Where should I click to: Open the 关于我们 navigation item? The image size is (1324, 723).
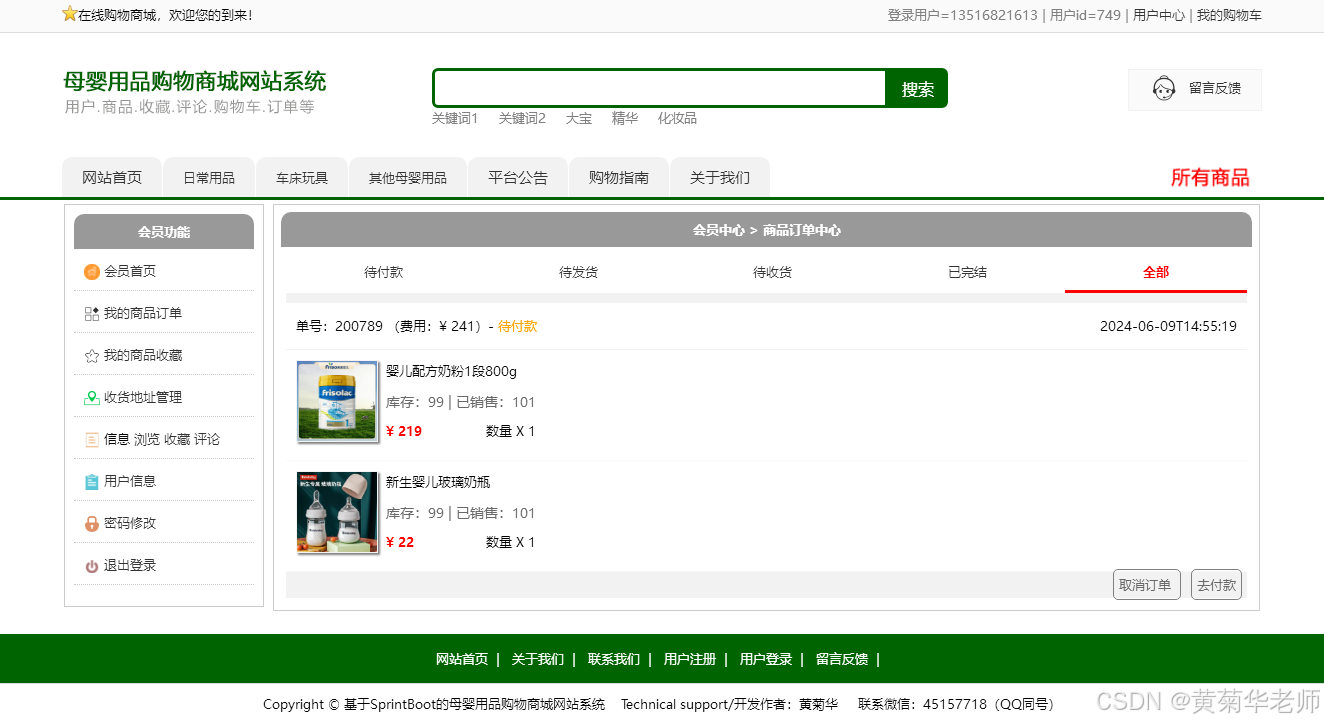[720, 178]
